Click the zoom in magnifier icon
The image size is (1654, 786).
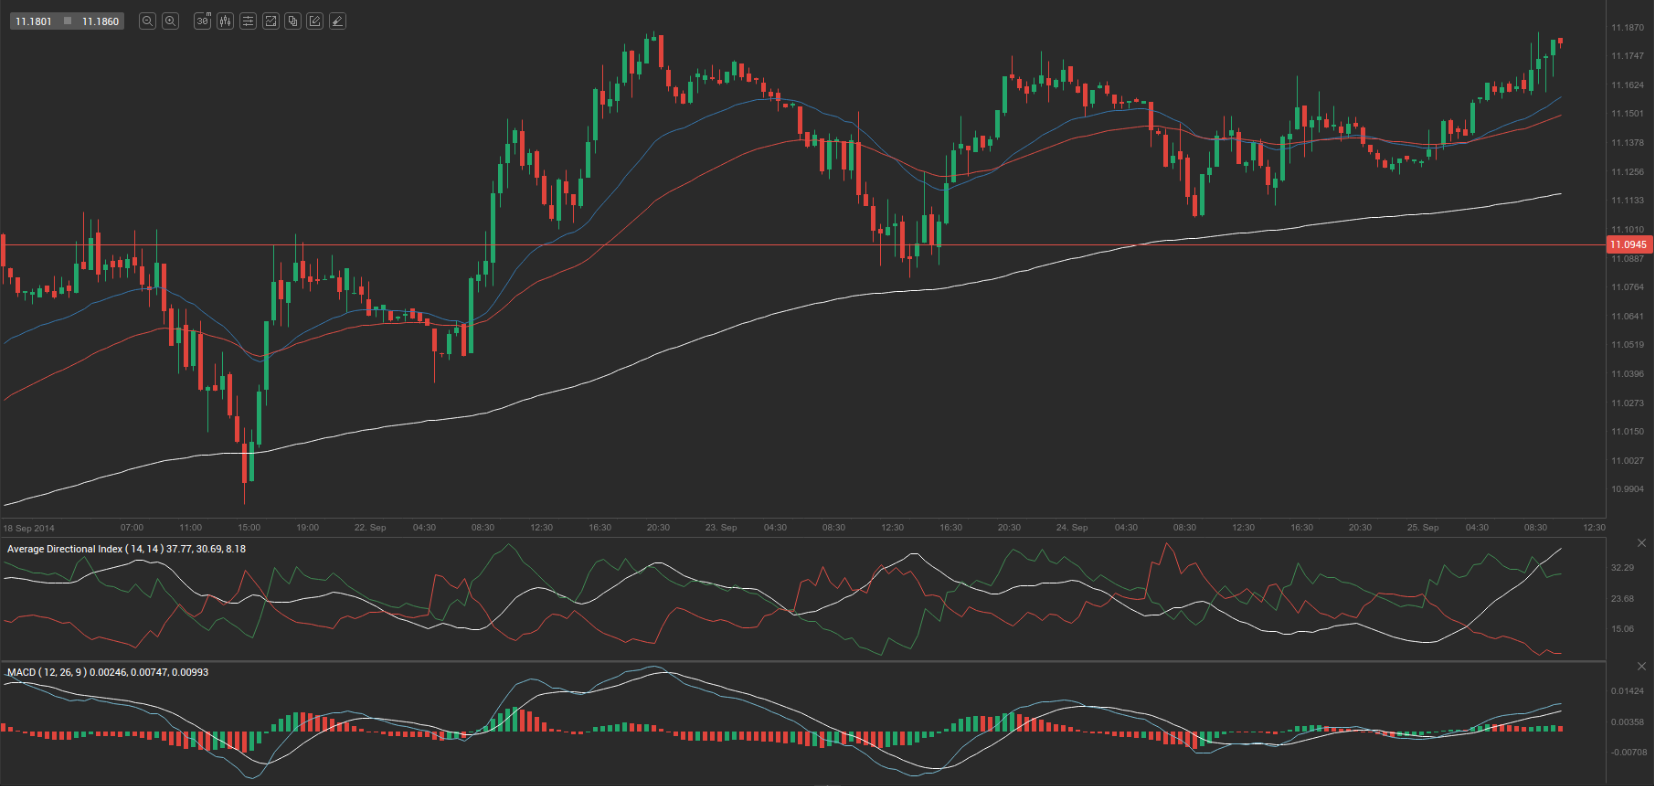point(170,21)
